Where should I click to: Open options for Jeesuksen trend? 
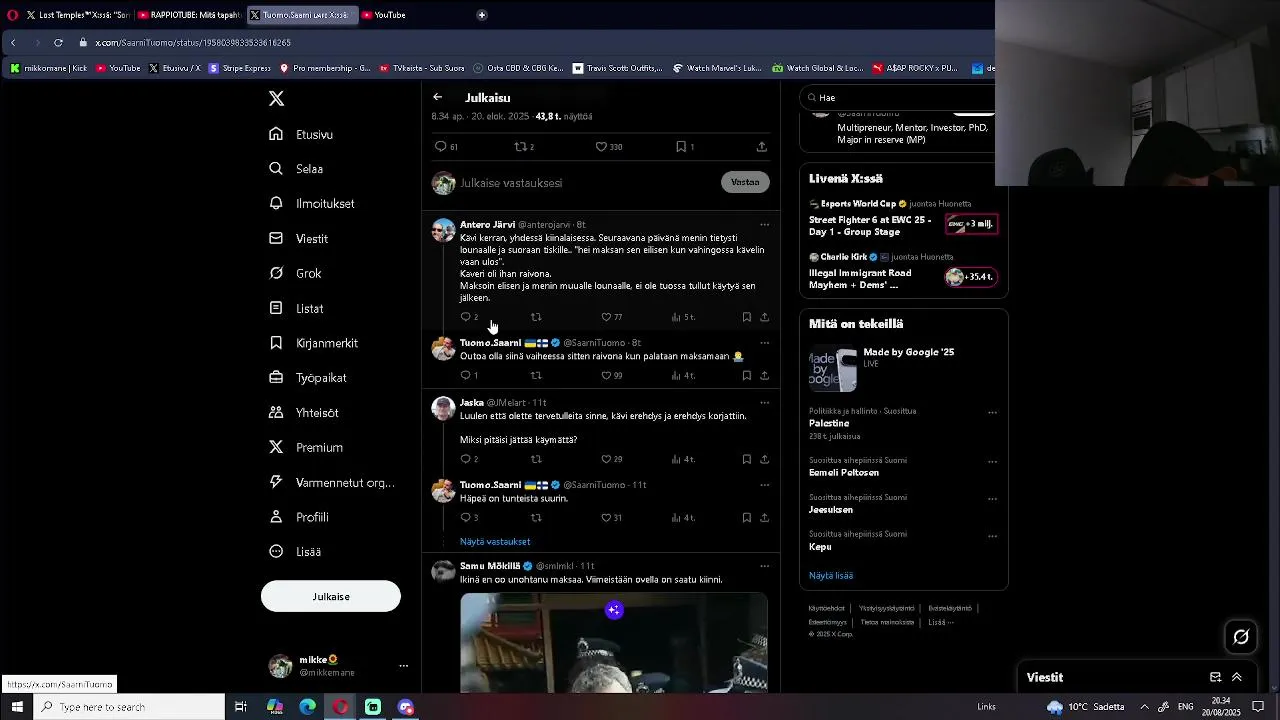tap(992, 499)
